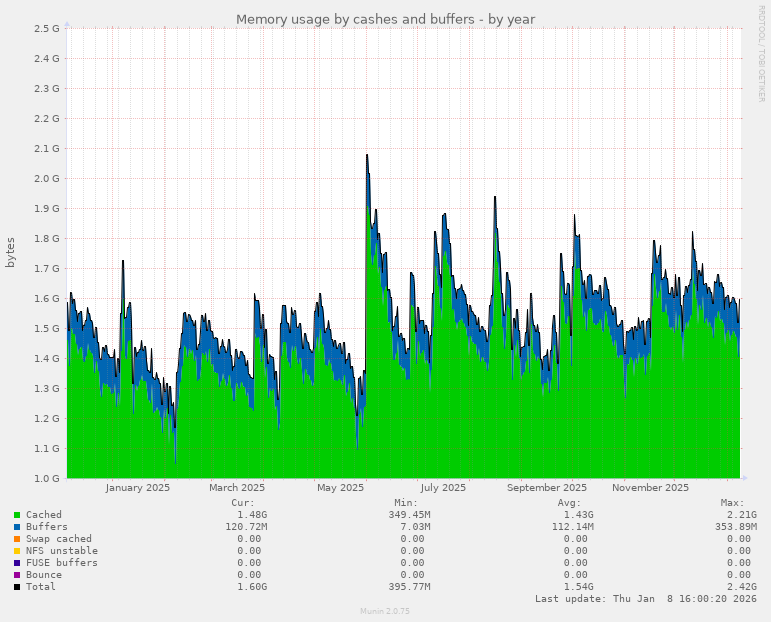Screen dimensions: 771x622
Task: Click the 'Avg:' column header
Action: [569, 503]
